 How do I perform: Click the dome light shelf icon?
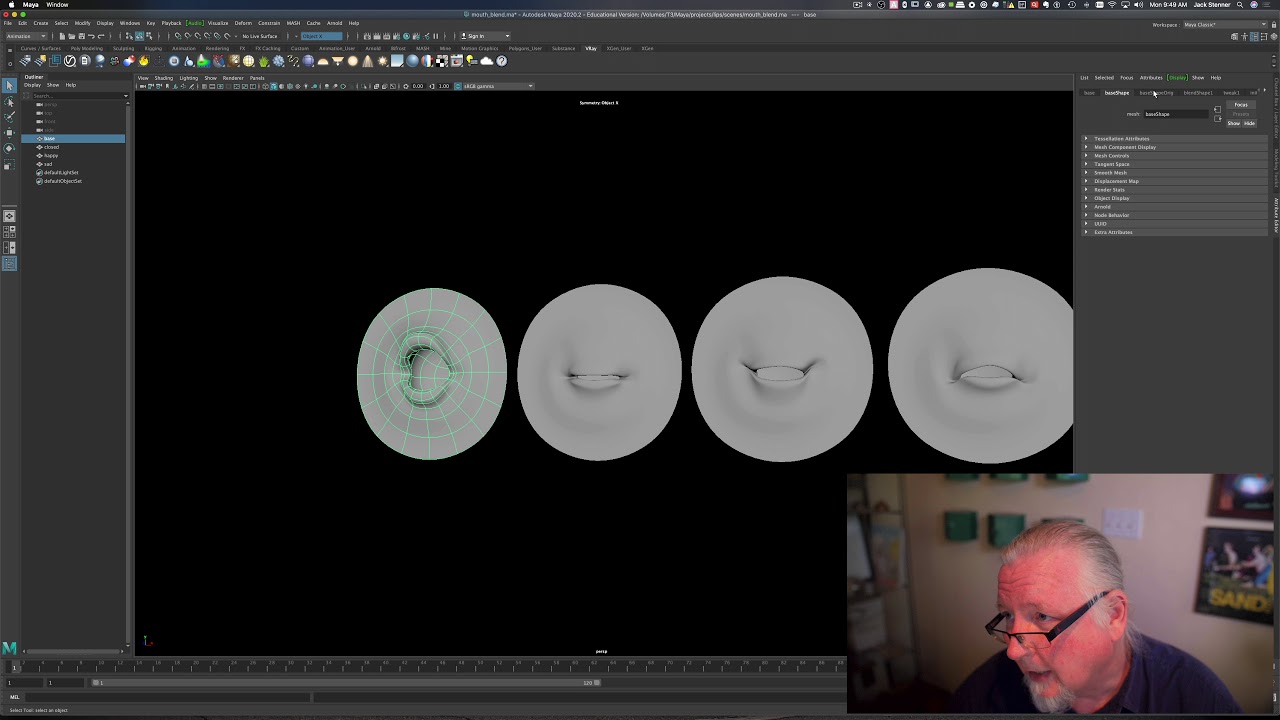323,61
